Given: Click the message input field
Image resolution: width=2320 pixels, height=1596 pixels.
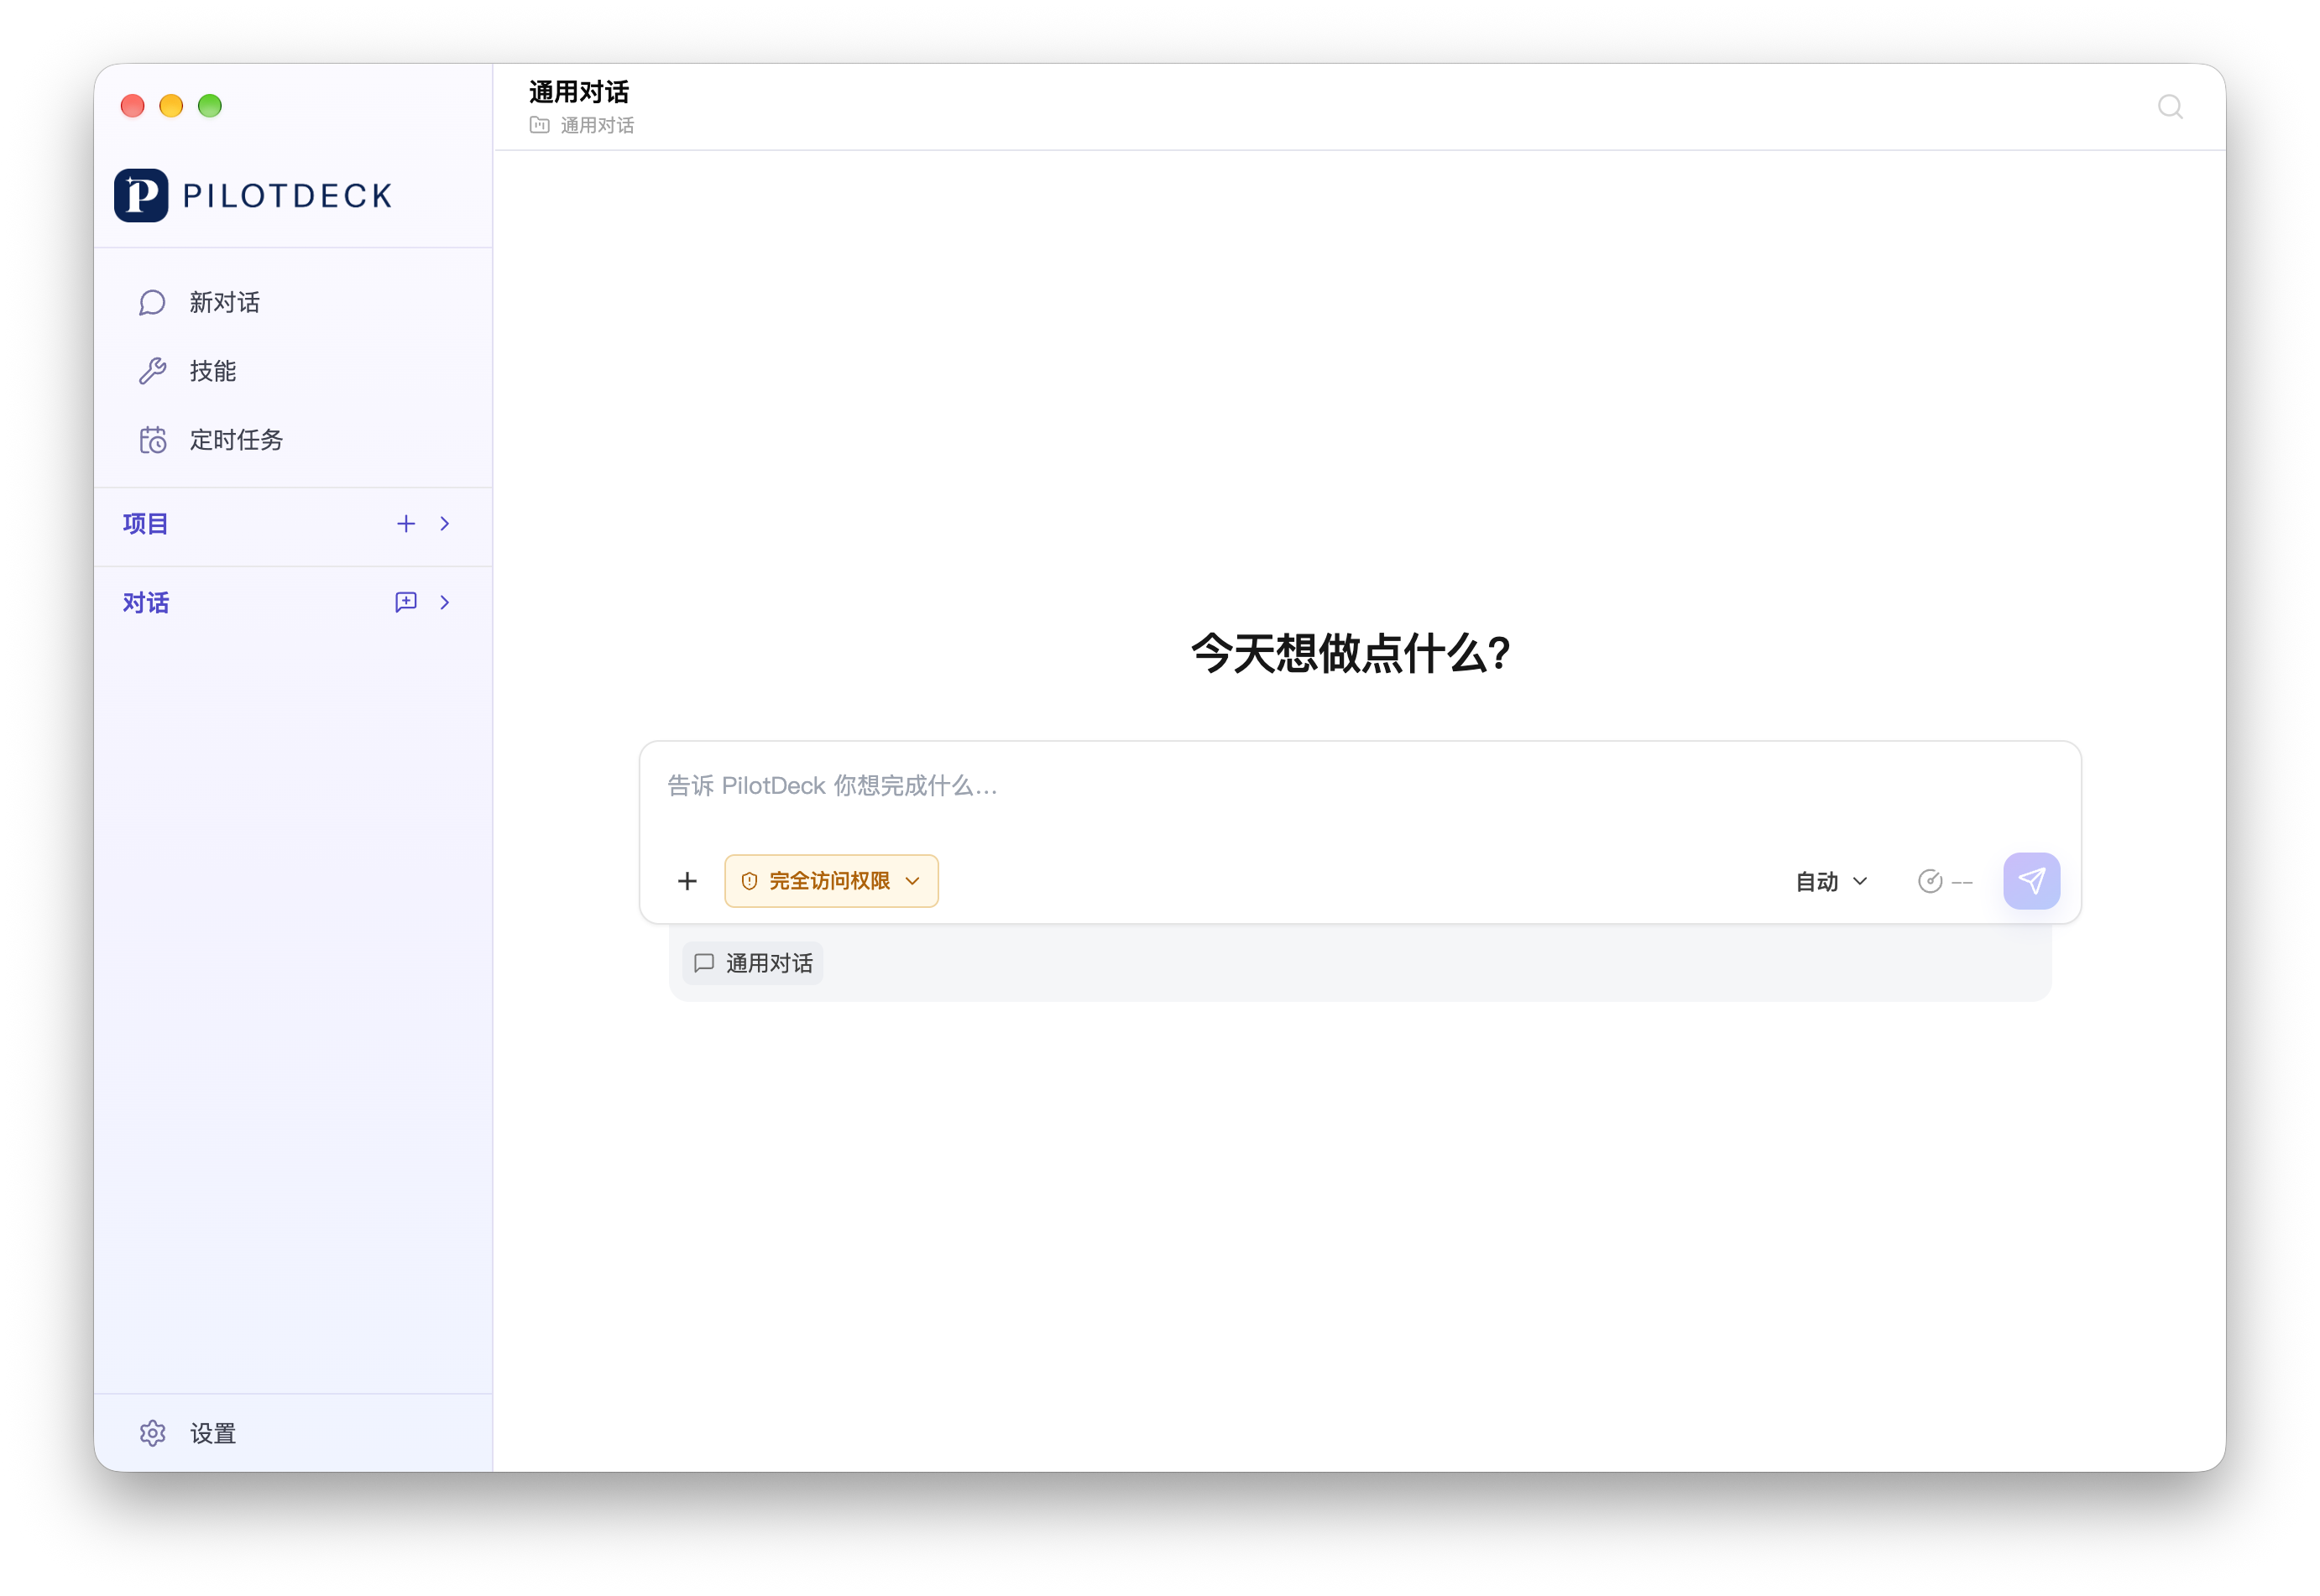Looking at the screenshot, I should point(1359,786).
